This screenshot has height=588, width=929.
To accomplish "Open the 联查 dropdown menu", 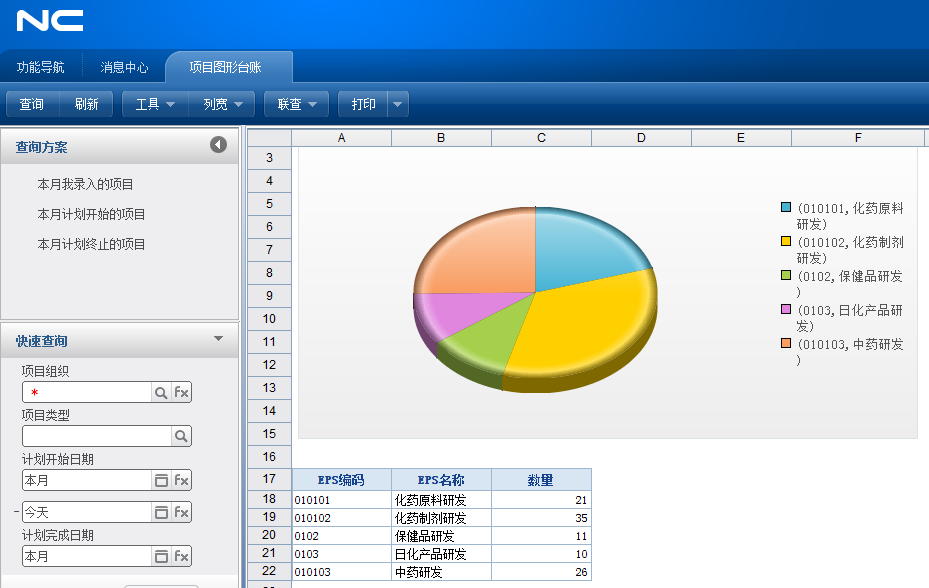I will [296, 104].
